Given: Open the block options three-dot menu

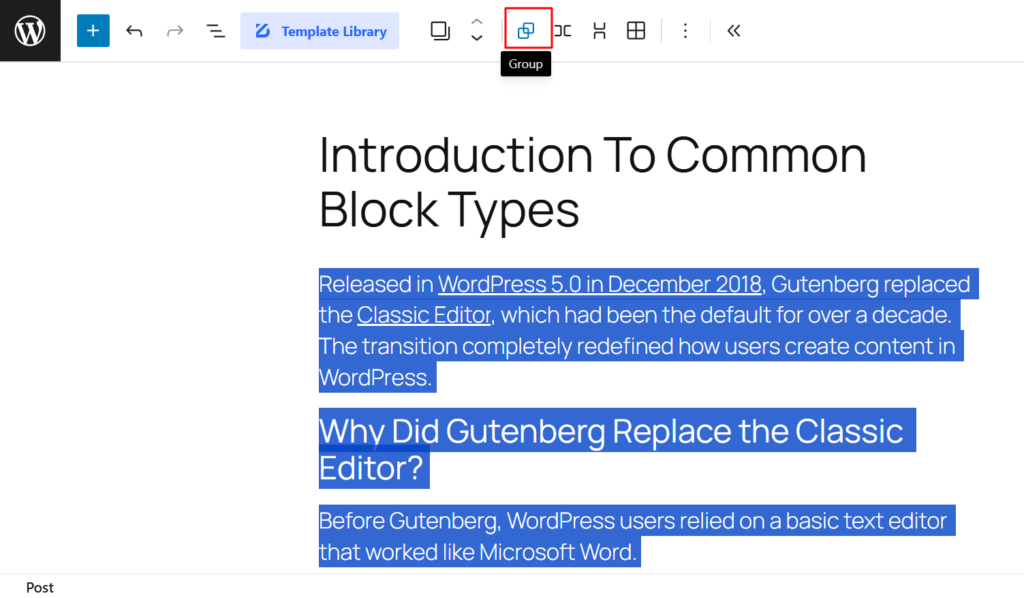Looking at the screenshot, I should click(685, 31).
